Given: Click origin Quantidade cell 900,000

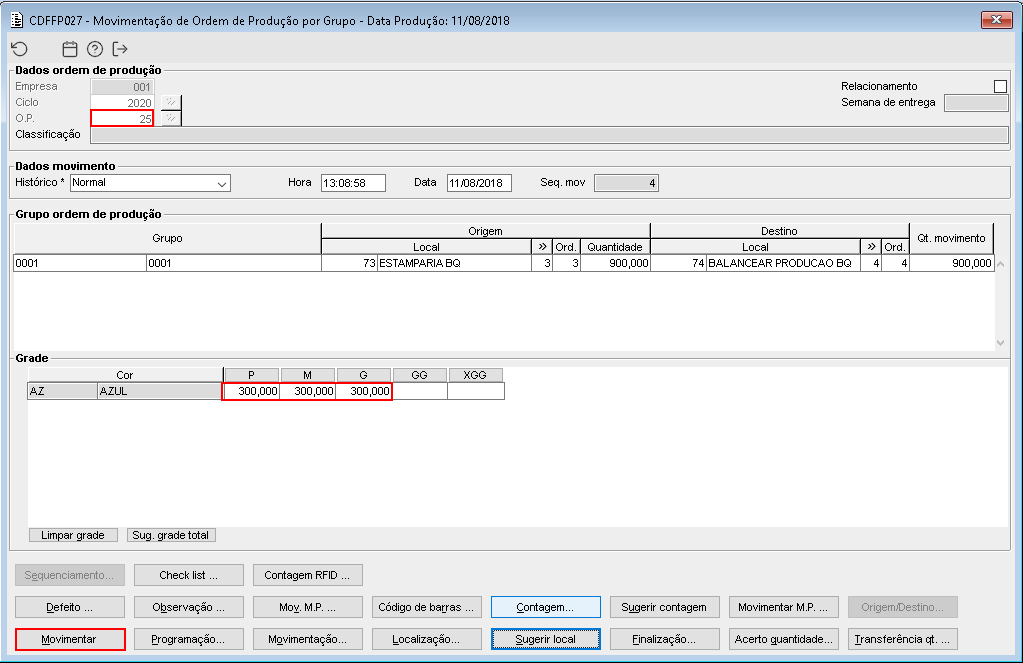Looking at the screenshot, I should [x=615, y=263].
